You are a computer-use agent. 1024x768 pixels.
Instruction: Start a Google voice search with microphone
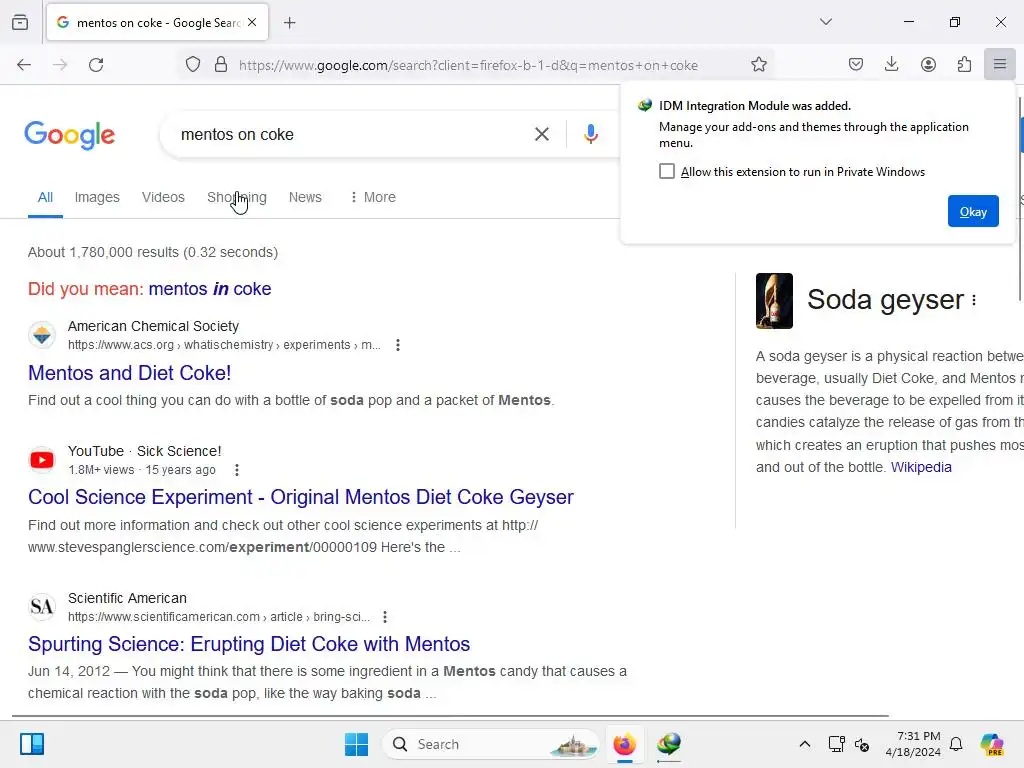590,134
